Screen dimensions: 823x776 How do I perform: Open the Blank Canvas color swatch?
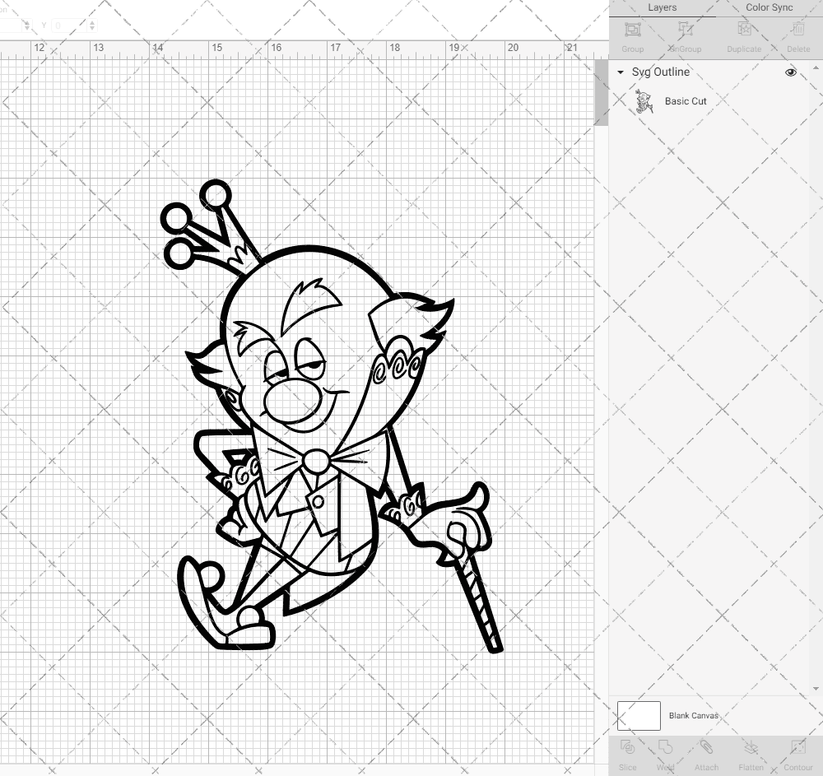638,715
